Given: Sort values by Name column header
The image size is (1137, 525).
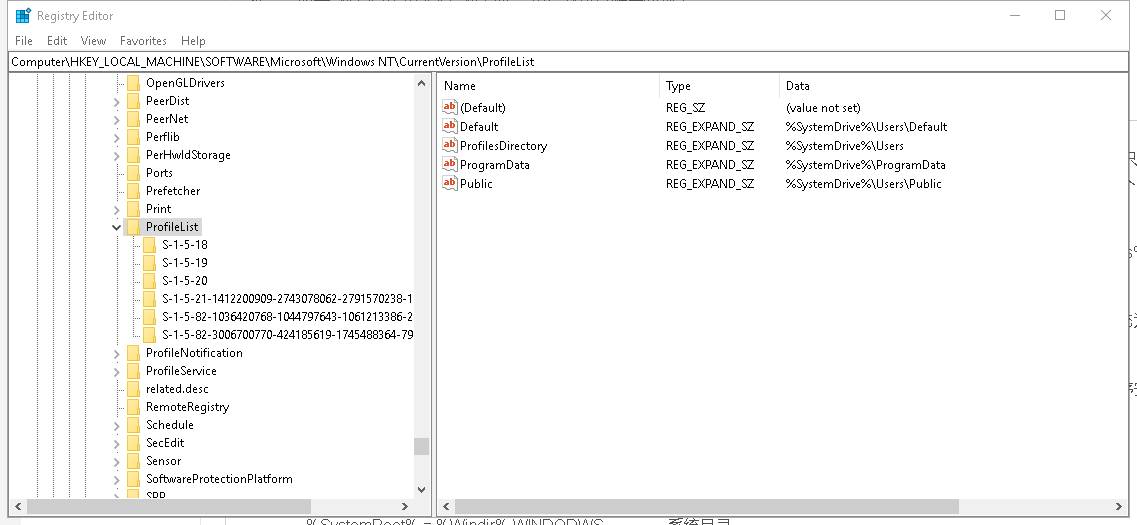Looking at the screenshot, I should point(549,86).
